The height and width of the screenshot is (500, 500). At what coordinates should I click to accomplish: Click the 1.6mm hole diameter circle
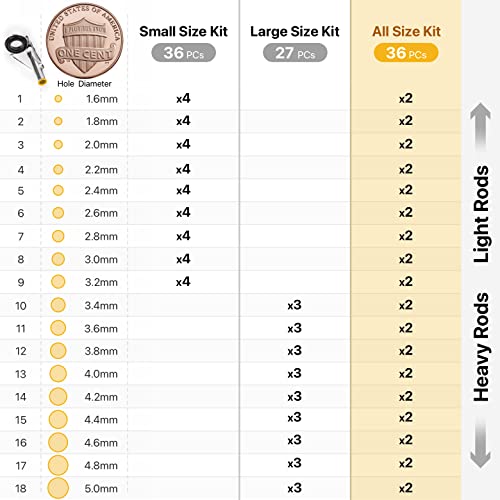point(58,99)
